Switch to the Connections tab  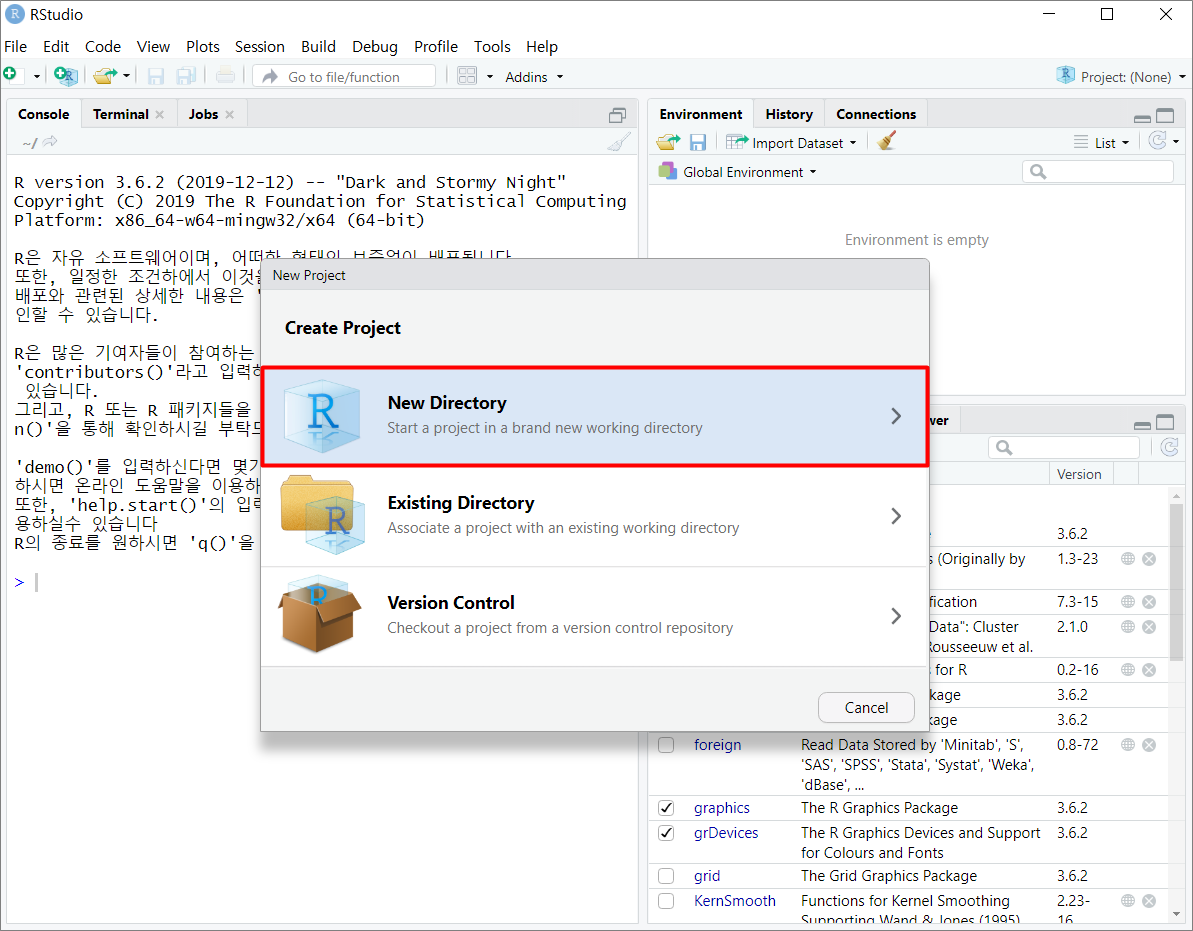point(876,114)
